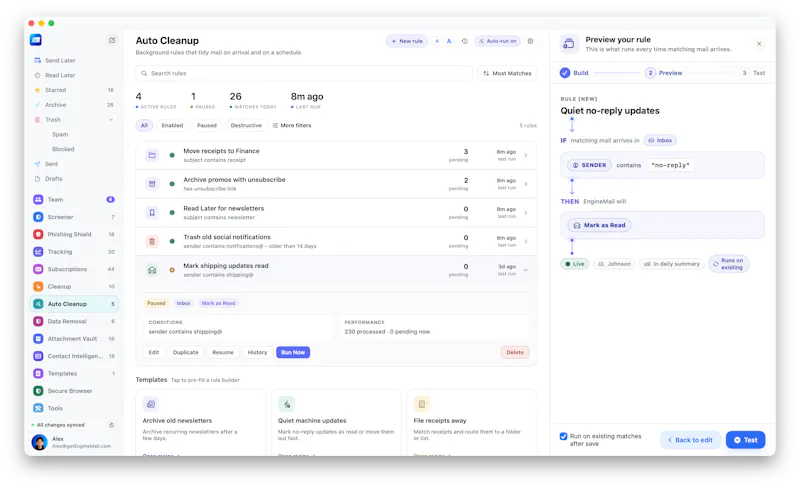
Task: Open Data Removal
Action: pos(67,321)
